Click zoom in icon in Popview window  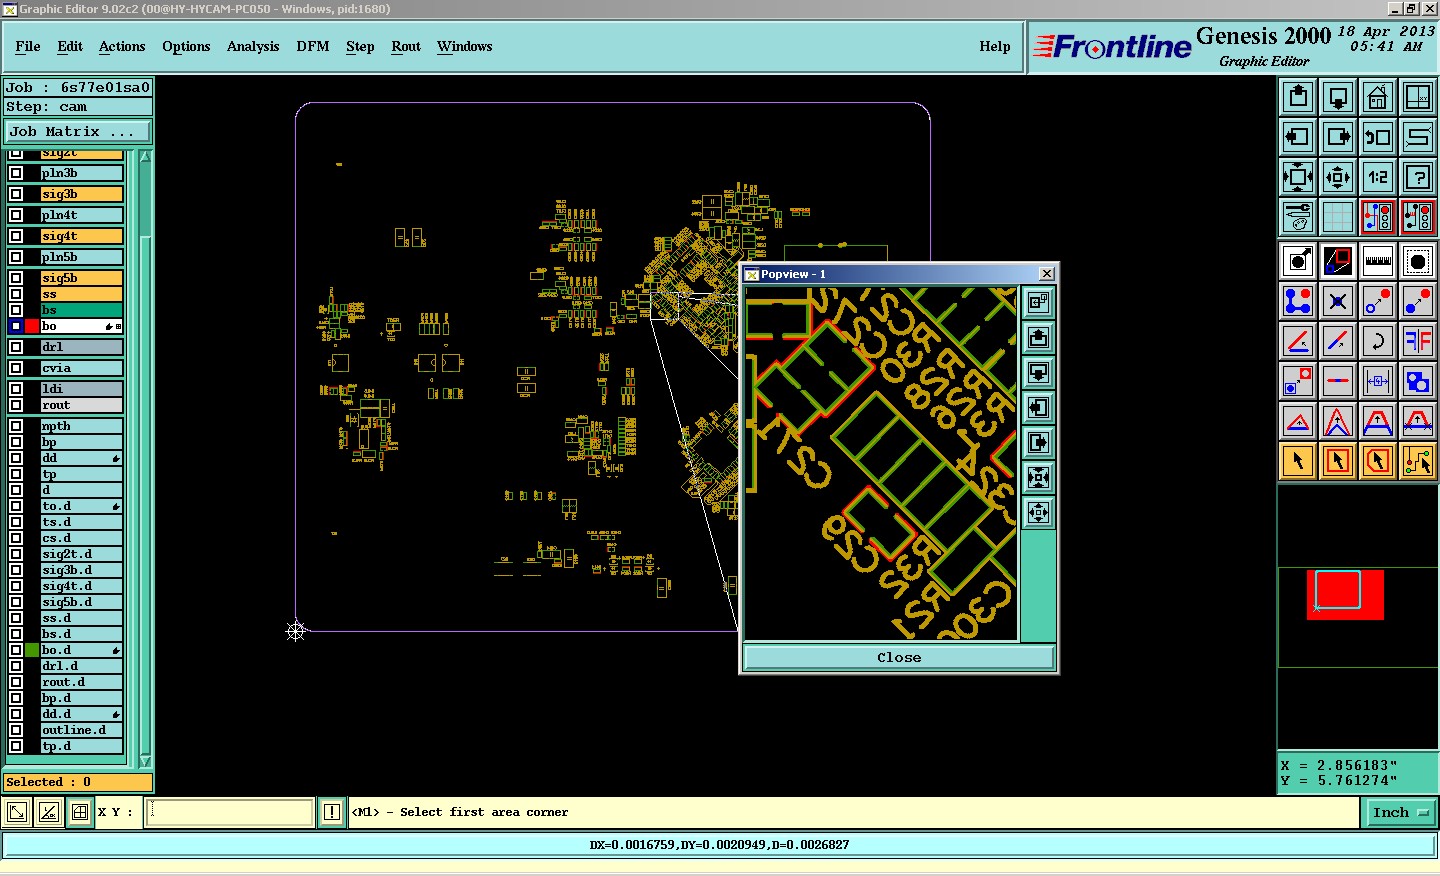point(1038,477)
